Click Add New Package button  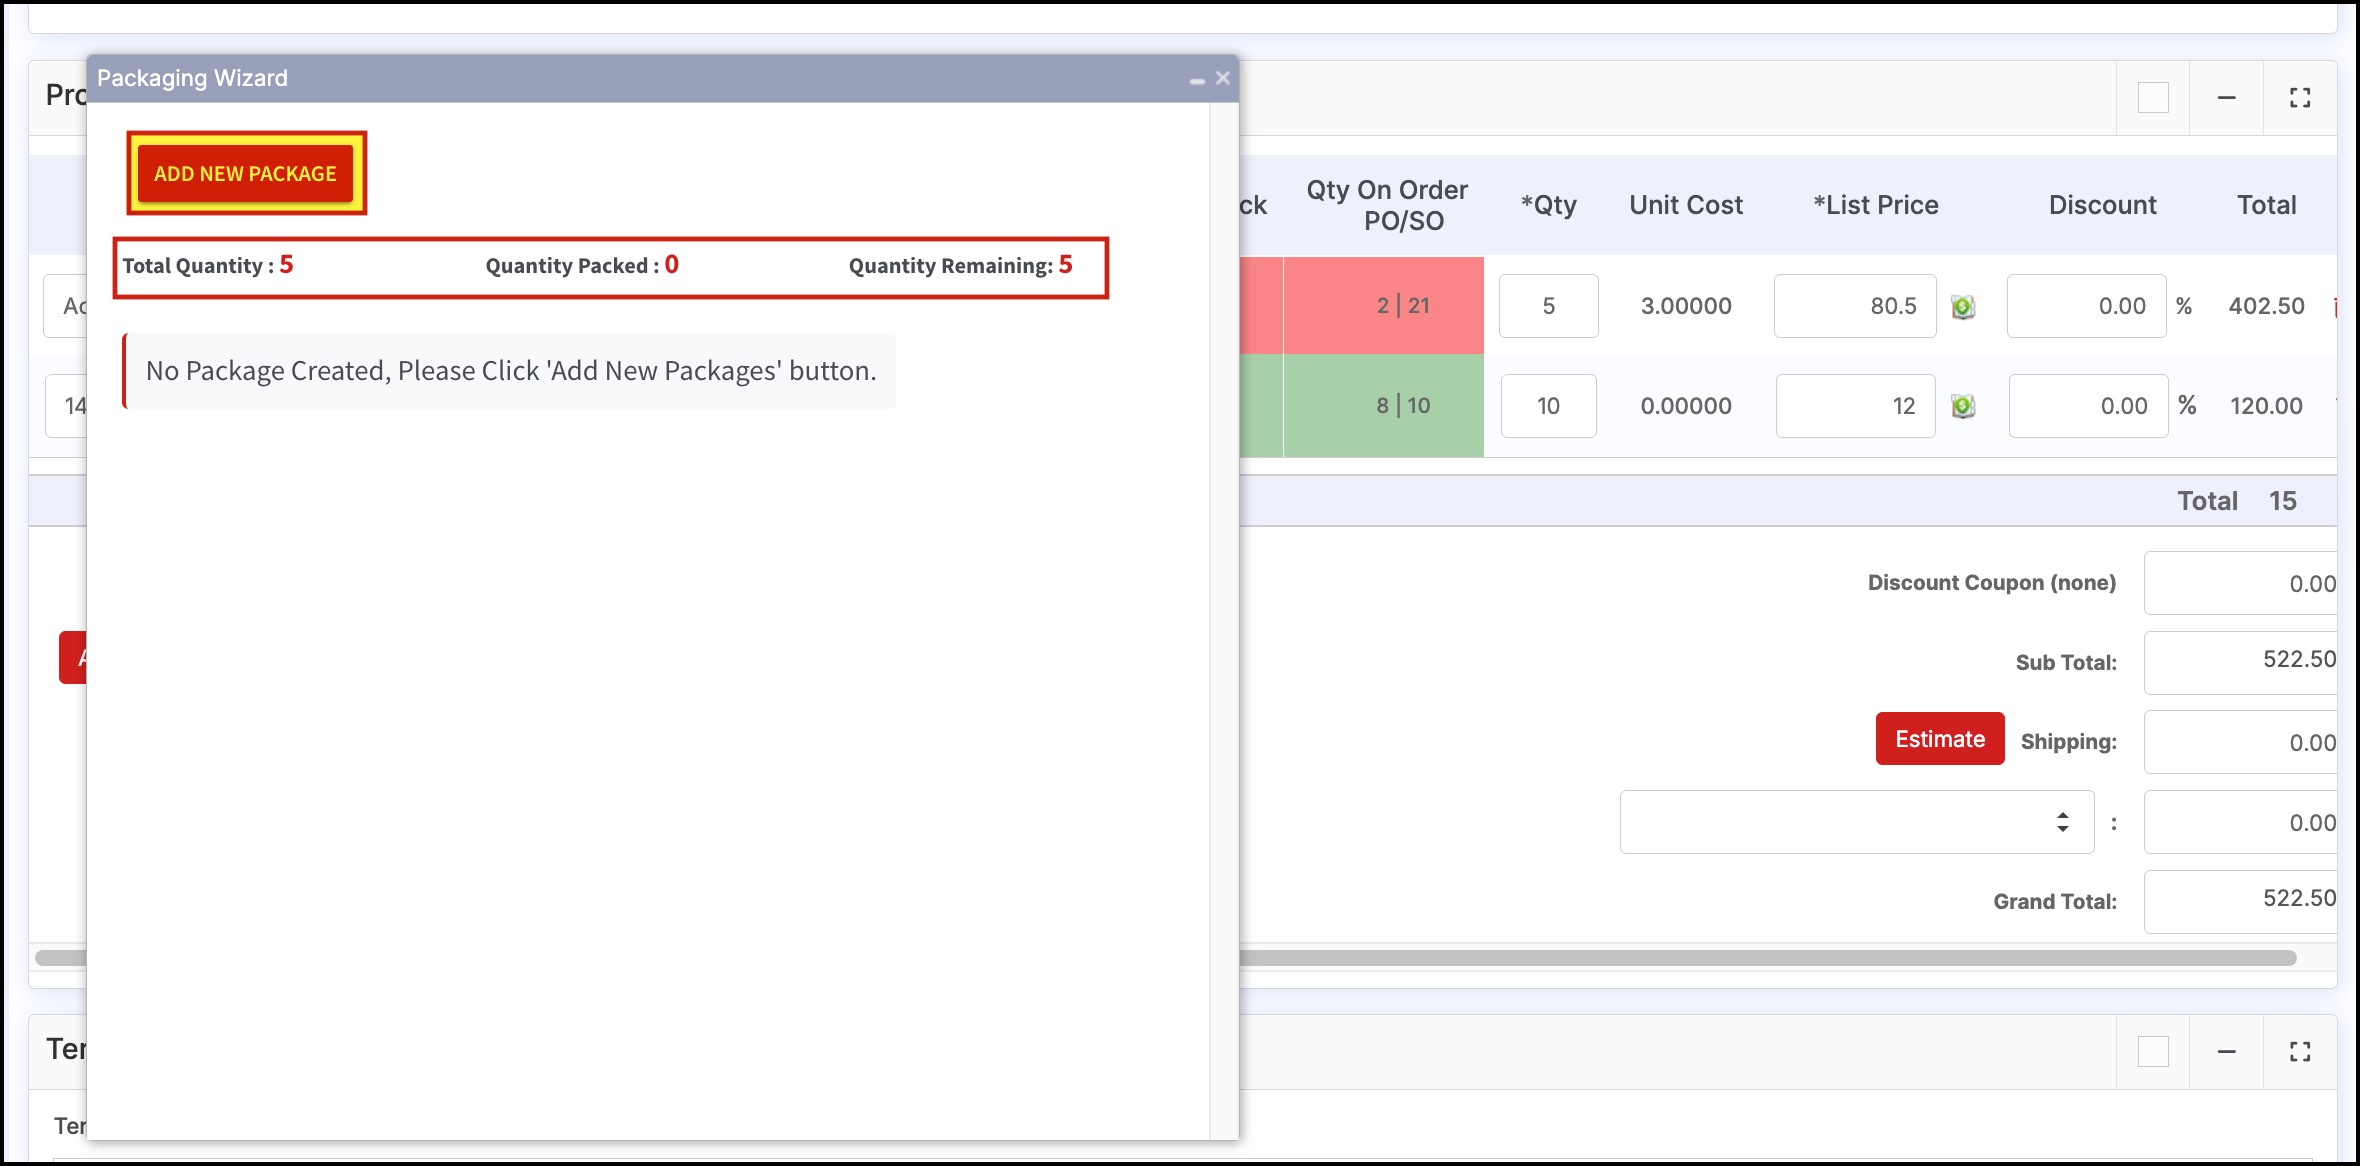coord(245,174)
